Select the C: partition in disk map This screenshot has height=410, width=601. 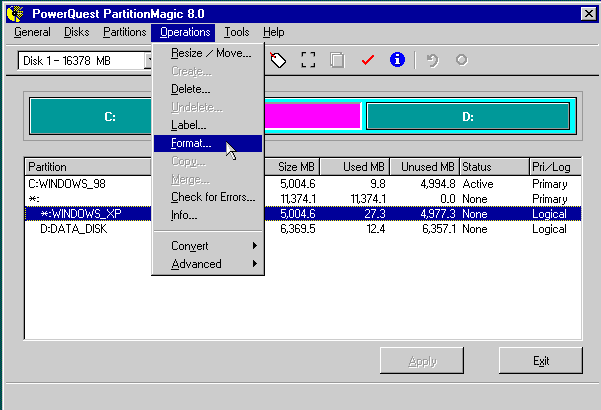pyautogui.click(x=91, y=116)
